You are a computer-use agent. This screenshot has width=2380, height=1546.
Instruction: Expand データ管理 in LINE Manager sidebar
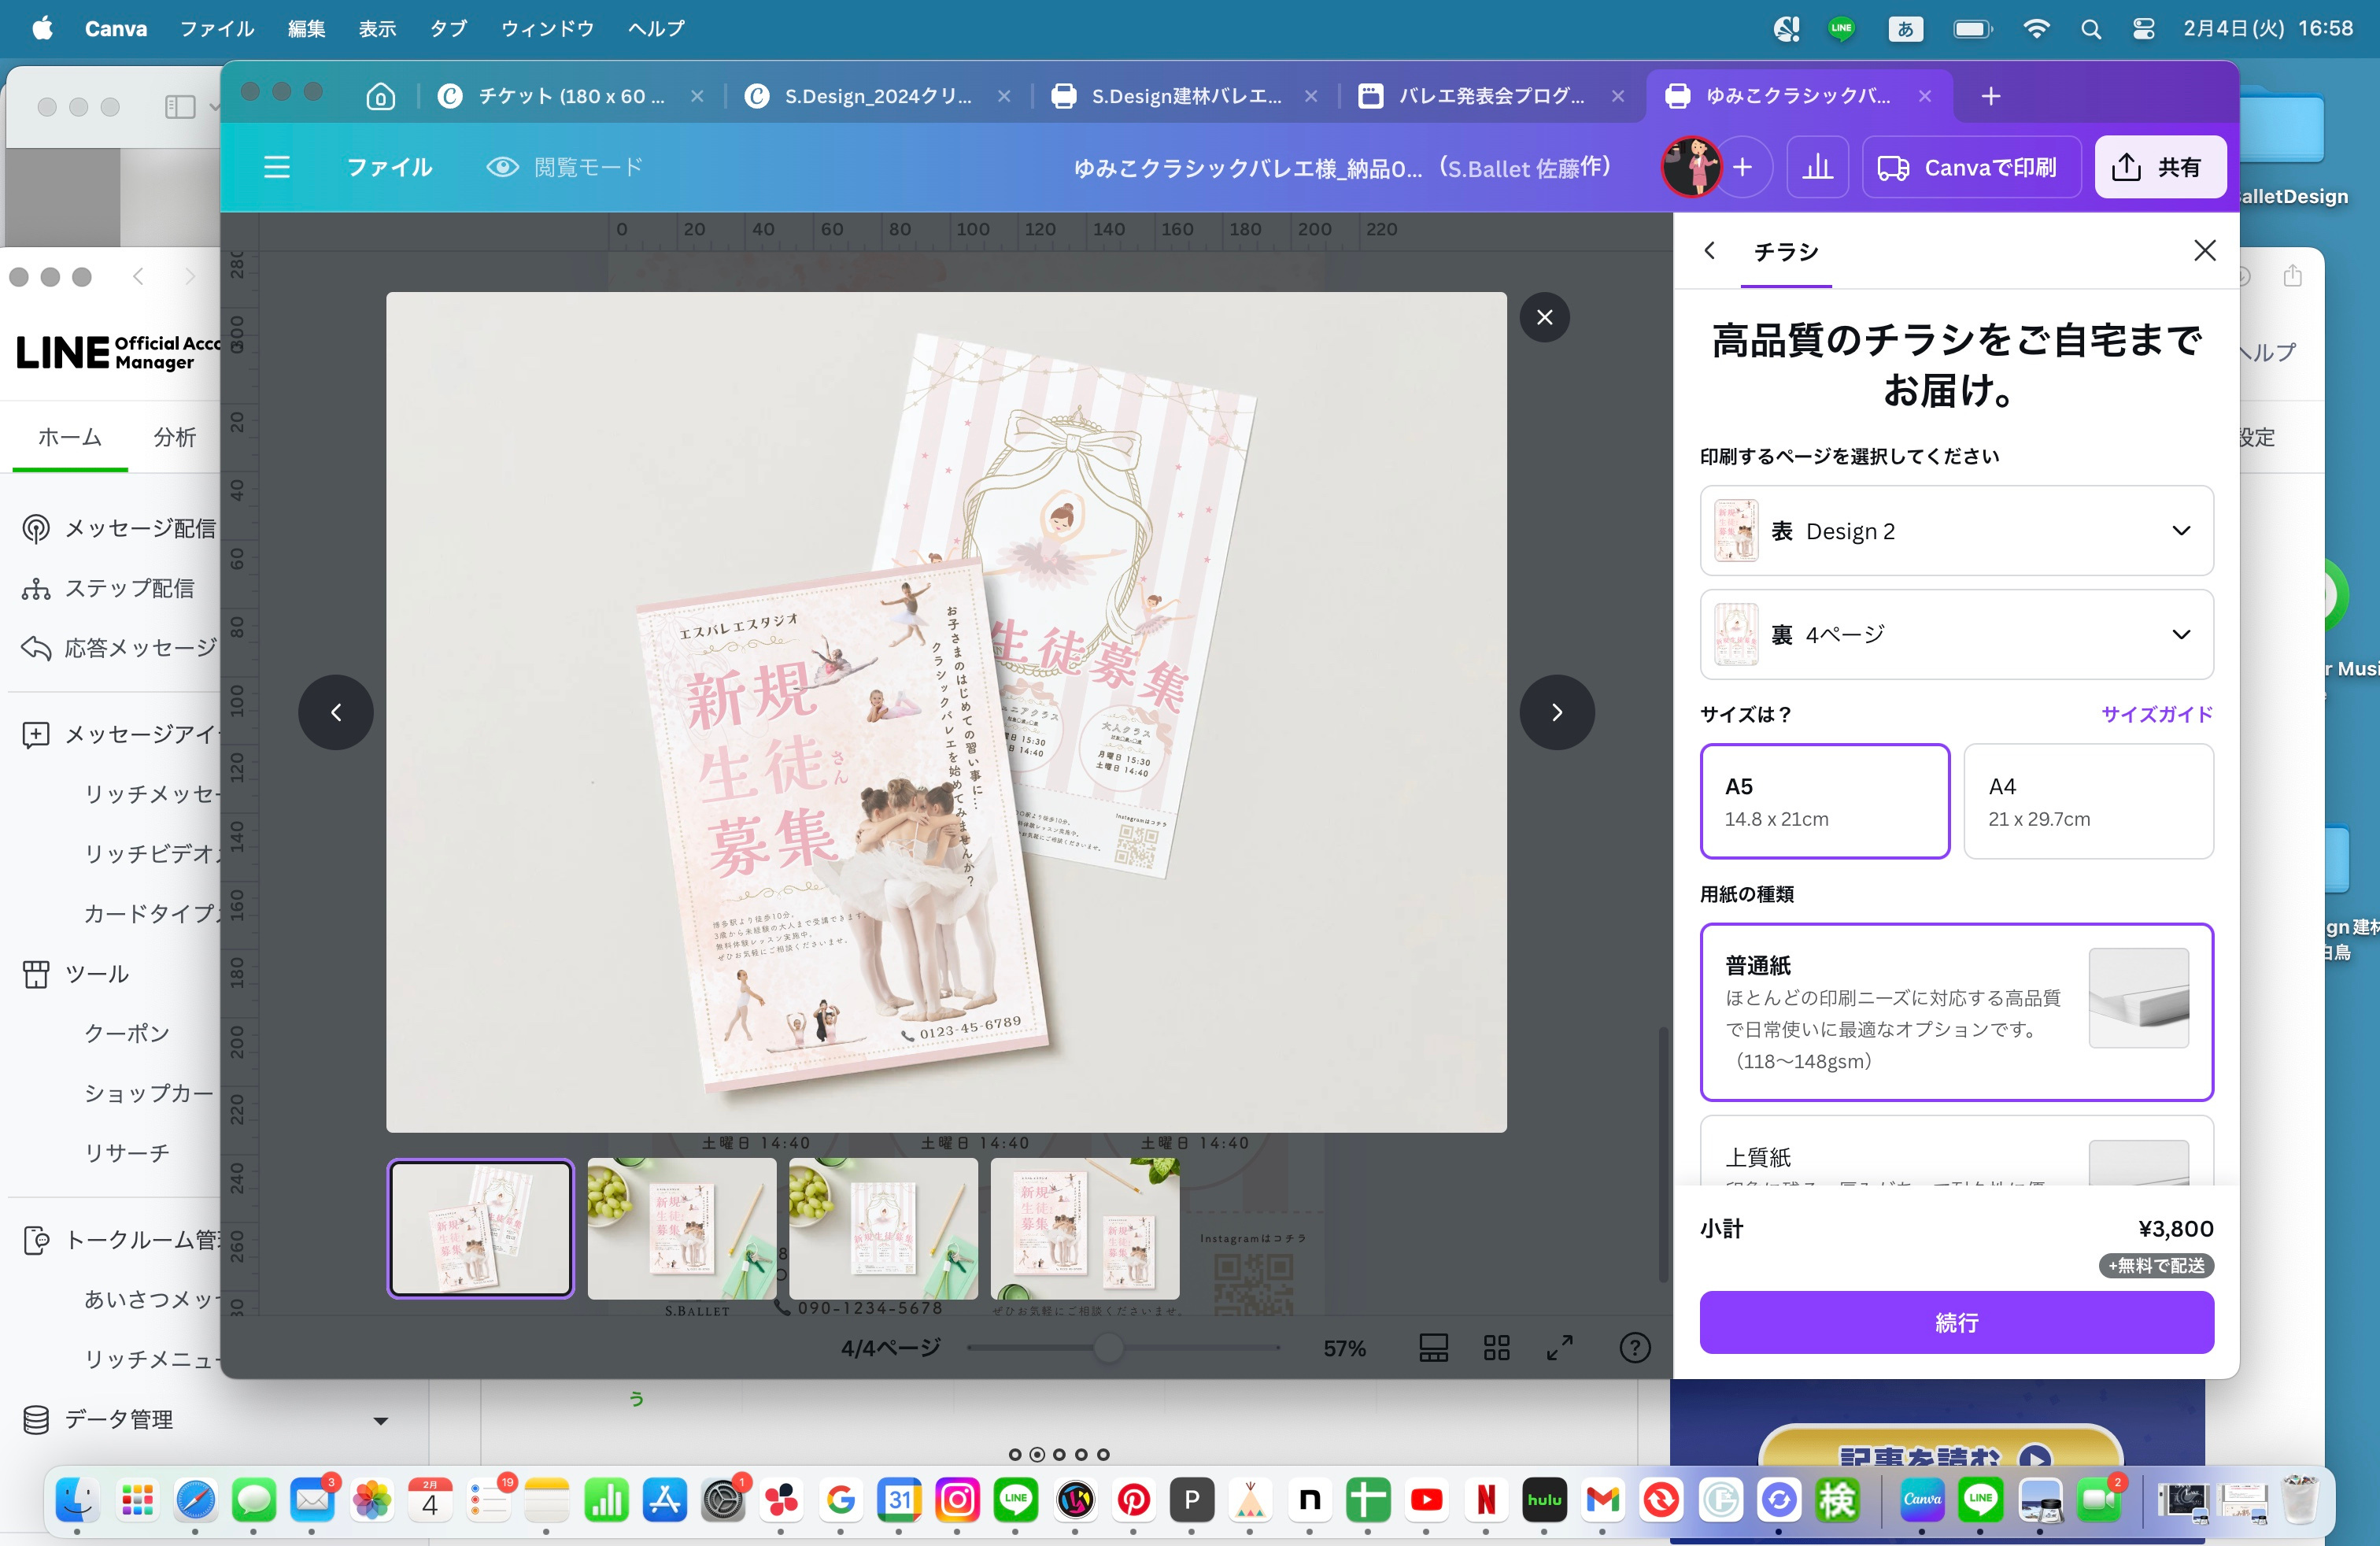(x=381, y=1420)
